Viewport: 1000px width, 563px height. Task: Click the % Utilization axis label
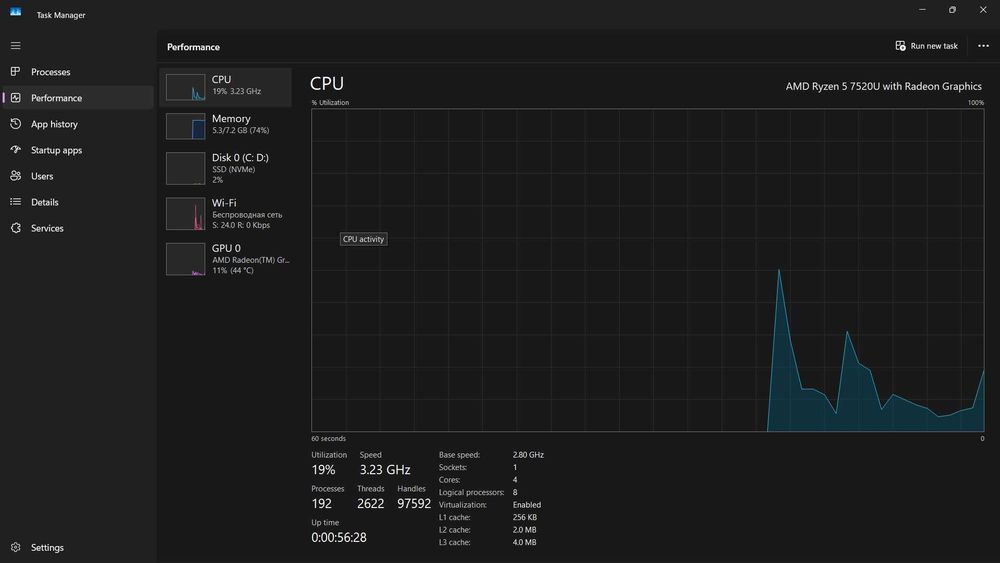(x=330, y=103)
